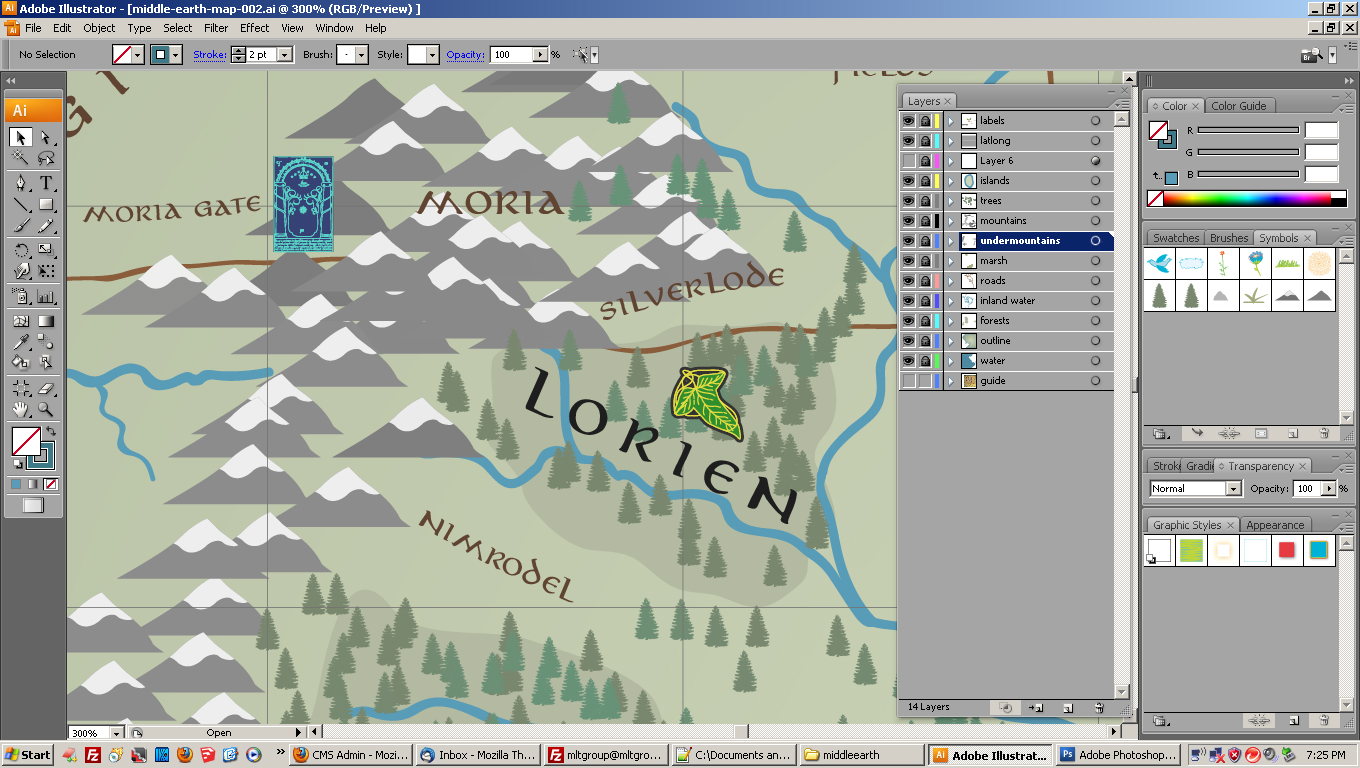
Task: Click the Start button
Action: tap(27, 755)
